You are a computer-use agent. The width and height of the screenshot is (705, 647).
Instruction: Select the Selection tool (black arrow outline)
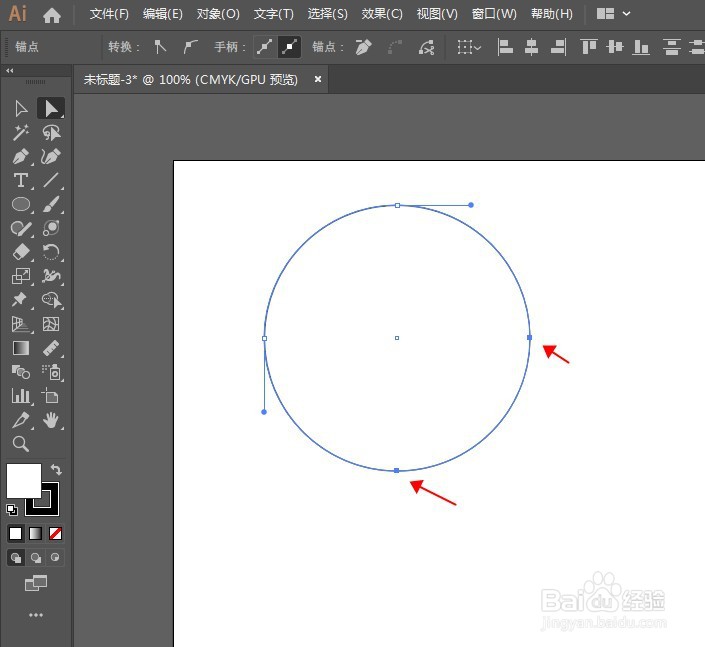click(x=21, y=108)
